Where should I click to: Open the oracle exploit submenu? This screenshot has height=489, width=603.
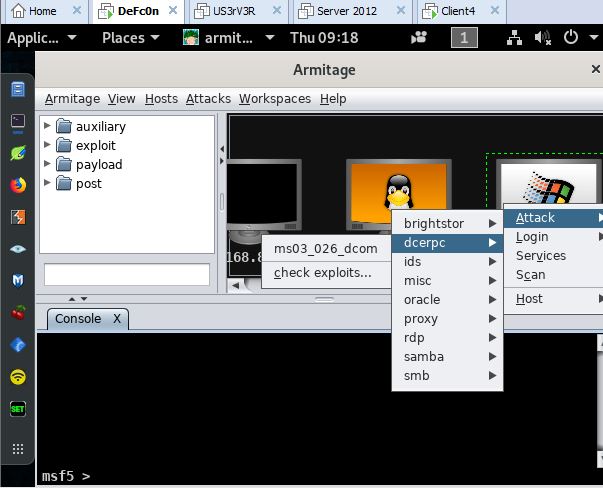(x=448, y=299)
